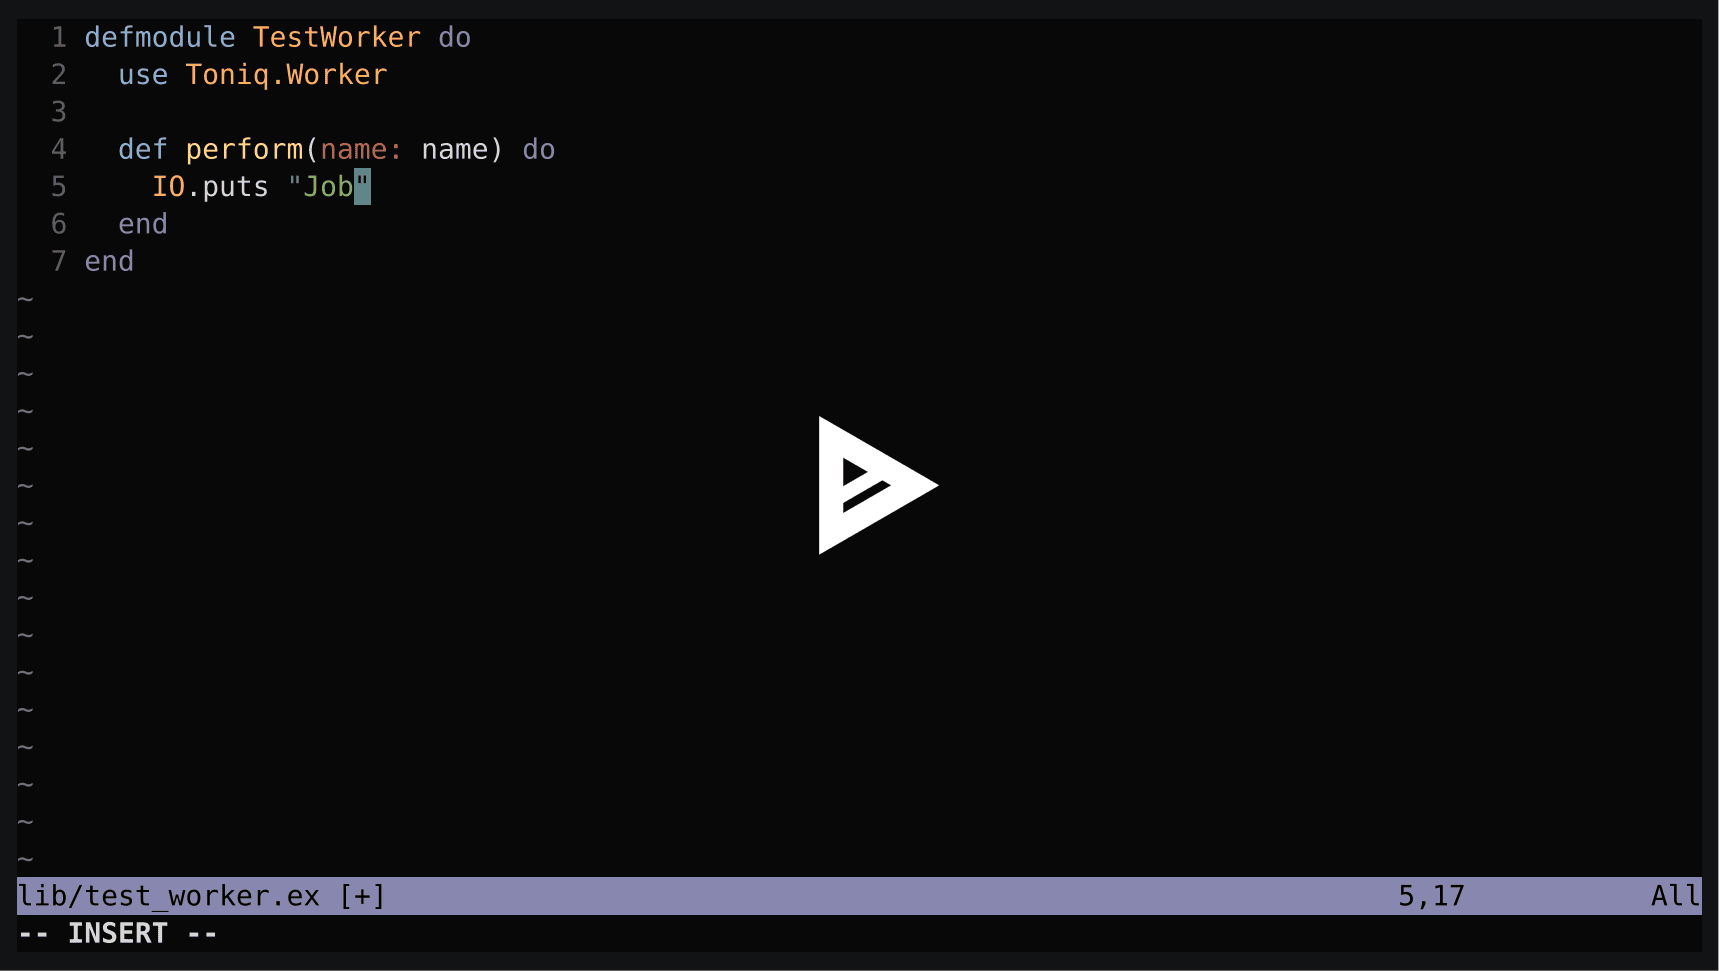Click the All scroll indicator in status bar
Screen dimensions: 1719x971
pos(1675,896)
